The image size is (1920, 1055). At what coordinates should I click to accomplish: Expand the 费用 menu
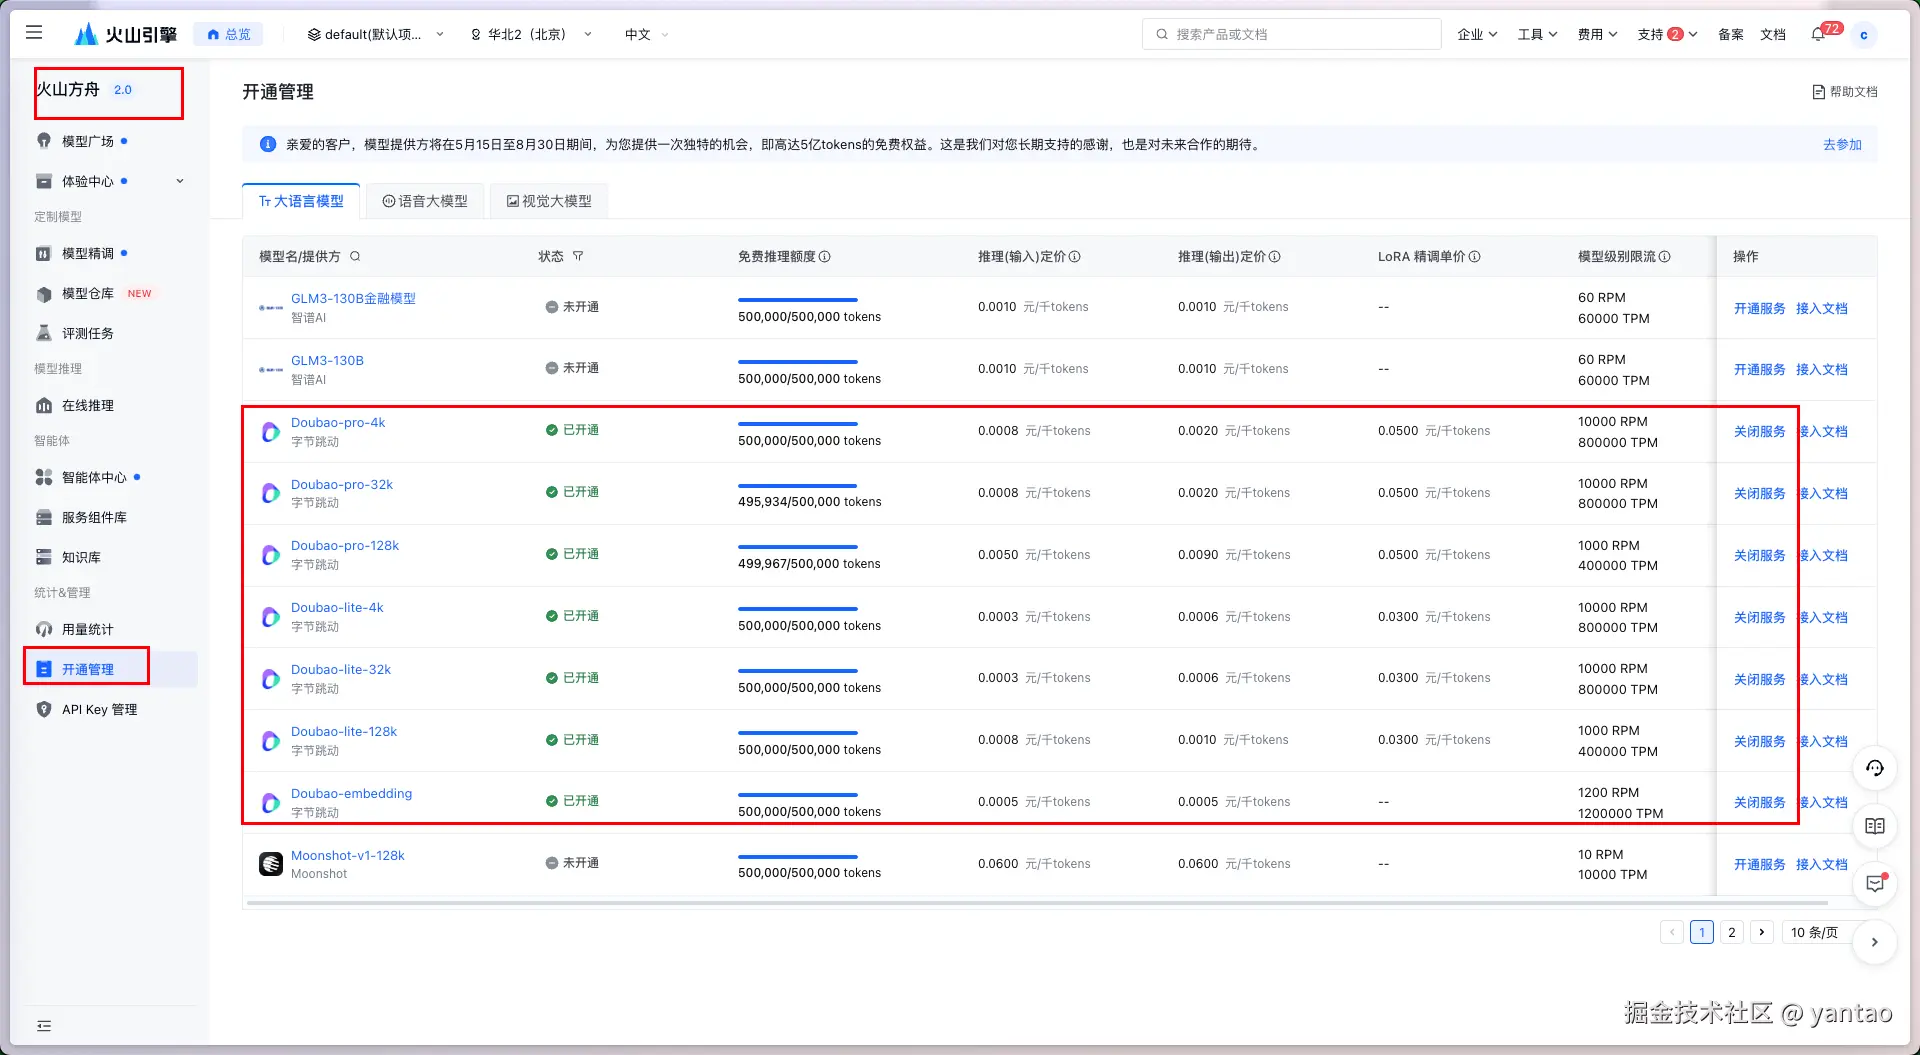point(1597,34)
